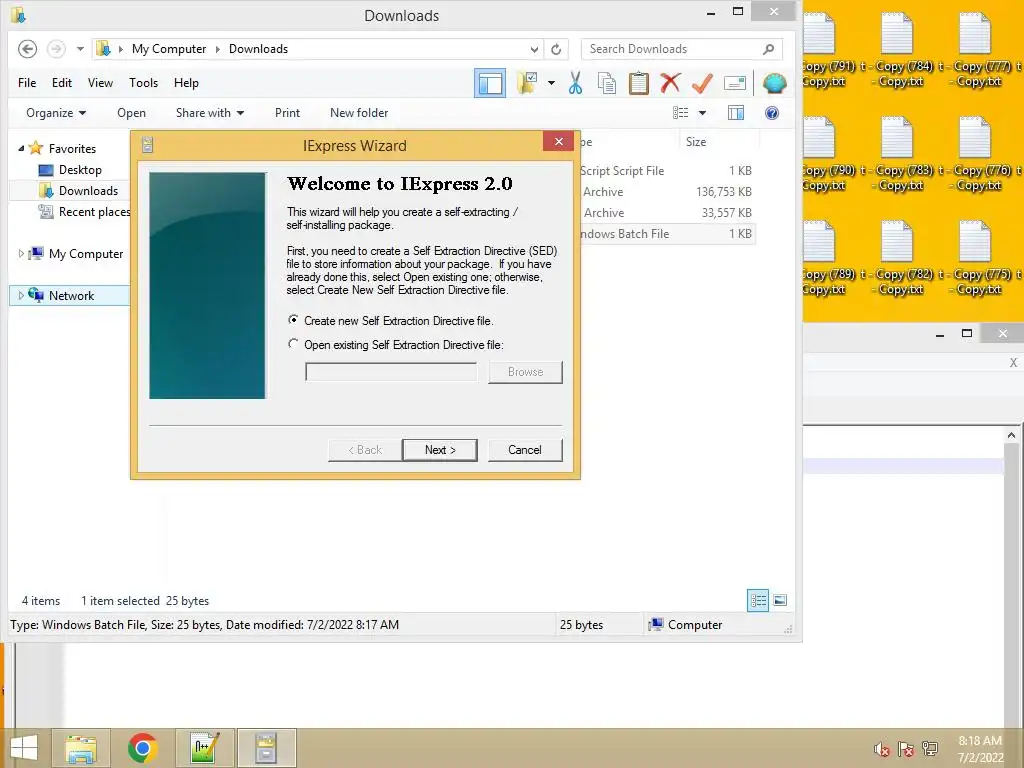Click Print in the command bar
The height and width of the screenshot is (768, 1024).
click(x=287, y=113)
